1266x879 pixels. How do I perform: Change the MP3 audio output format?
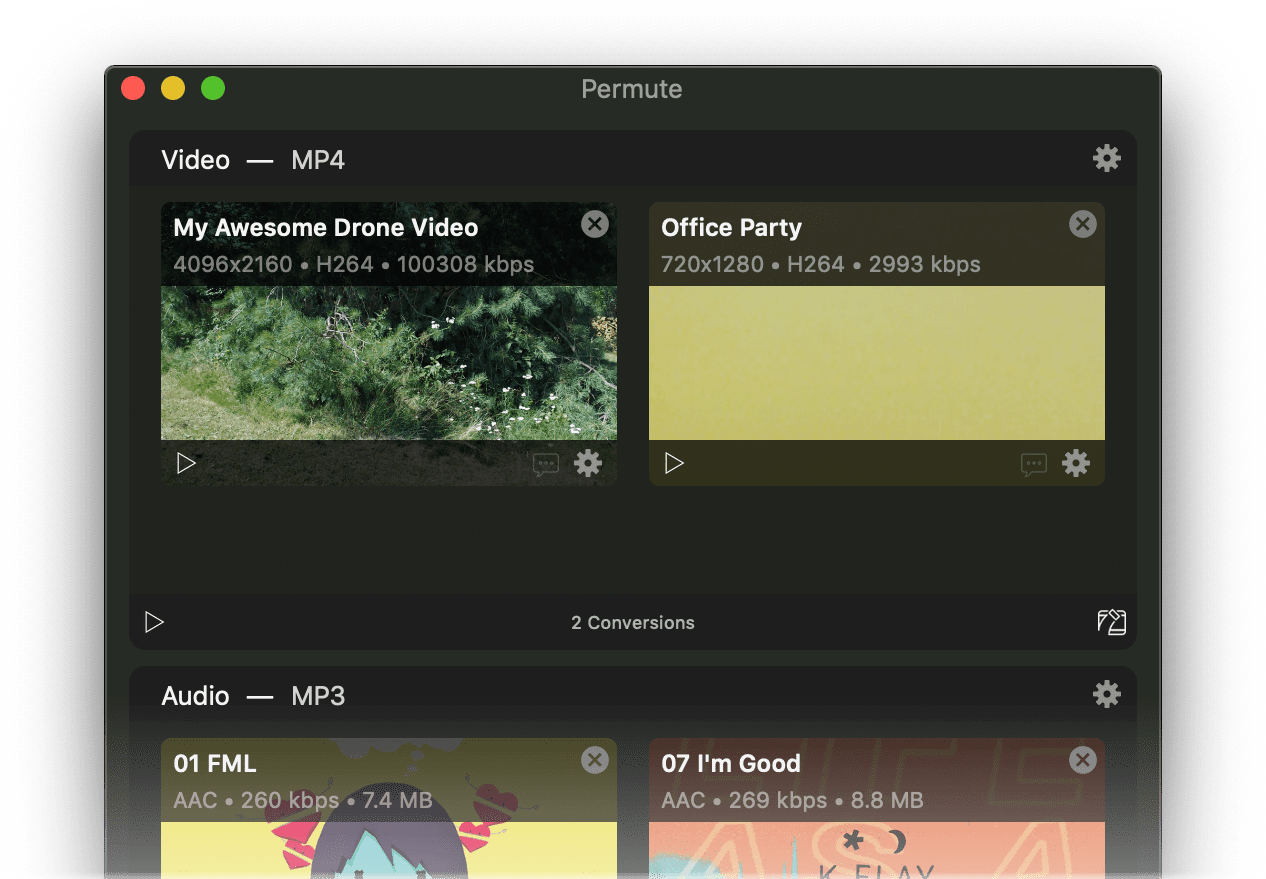[318, 696]
